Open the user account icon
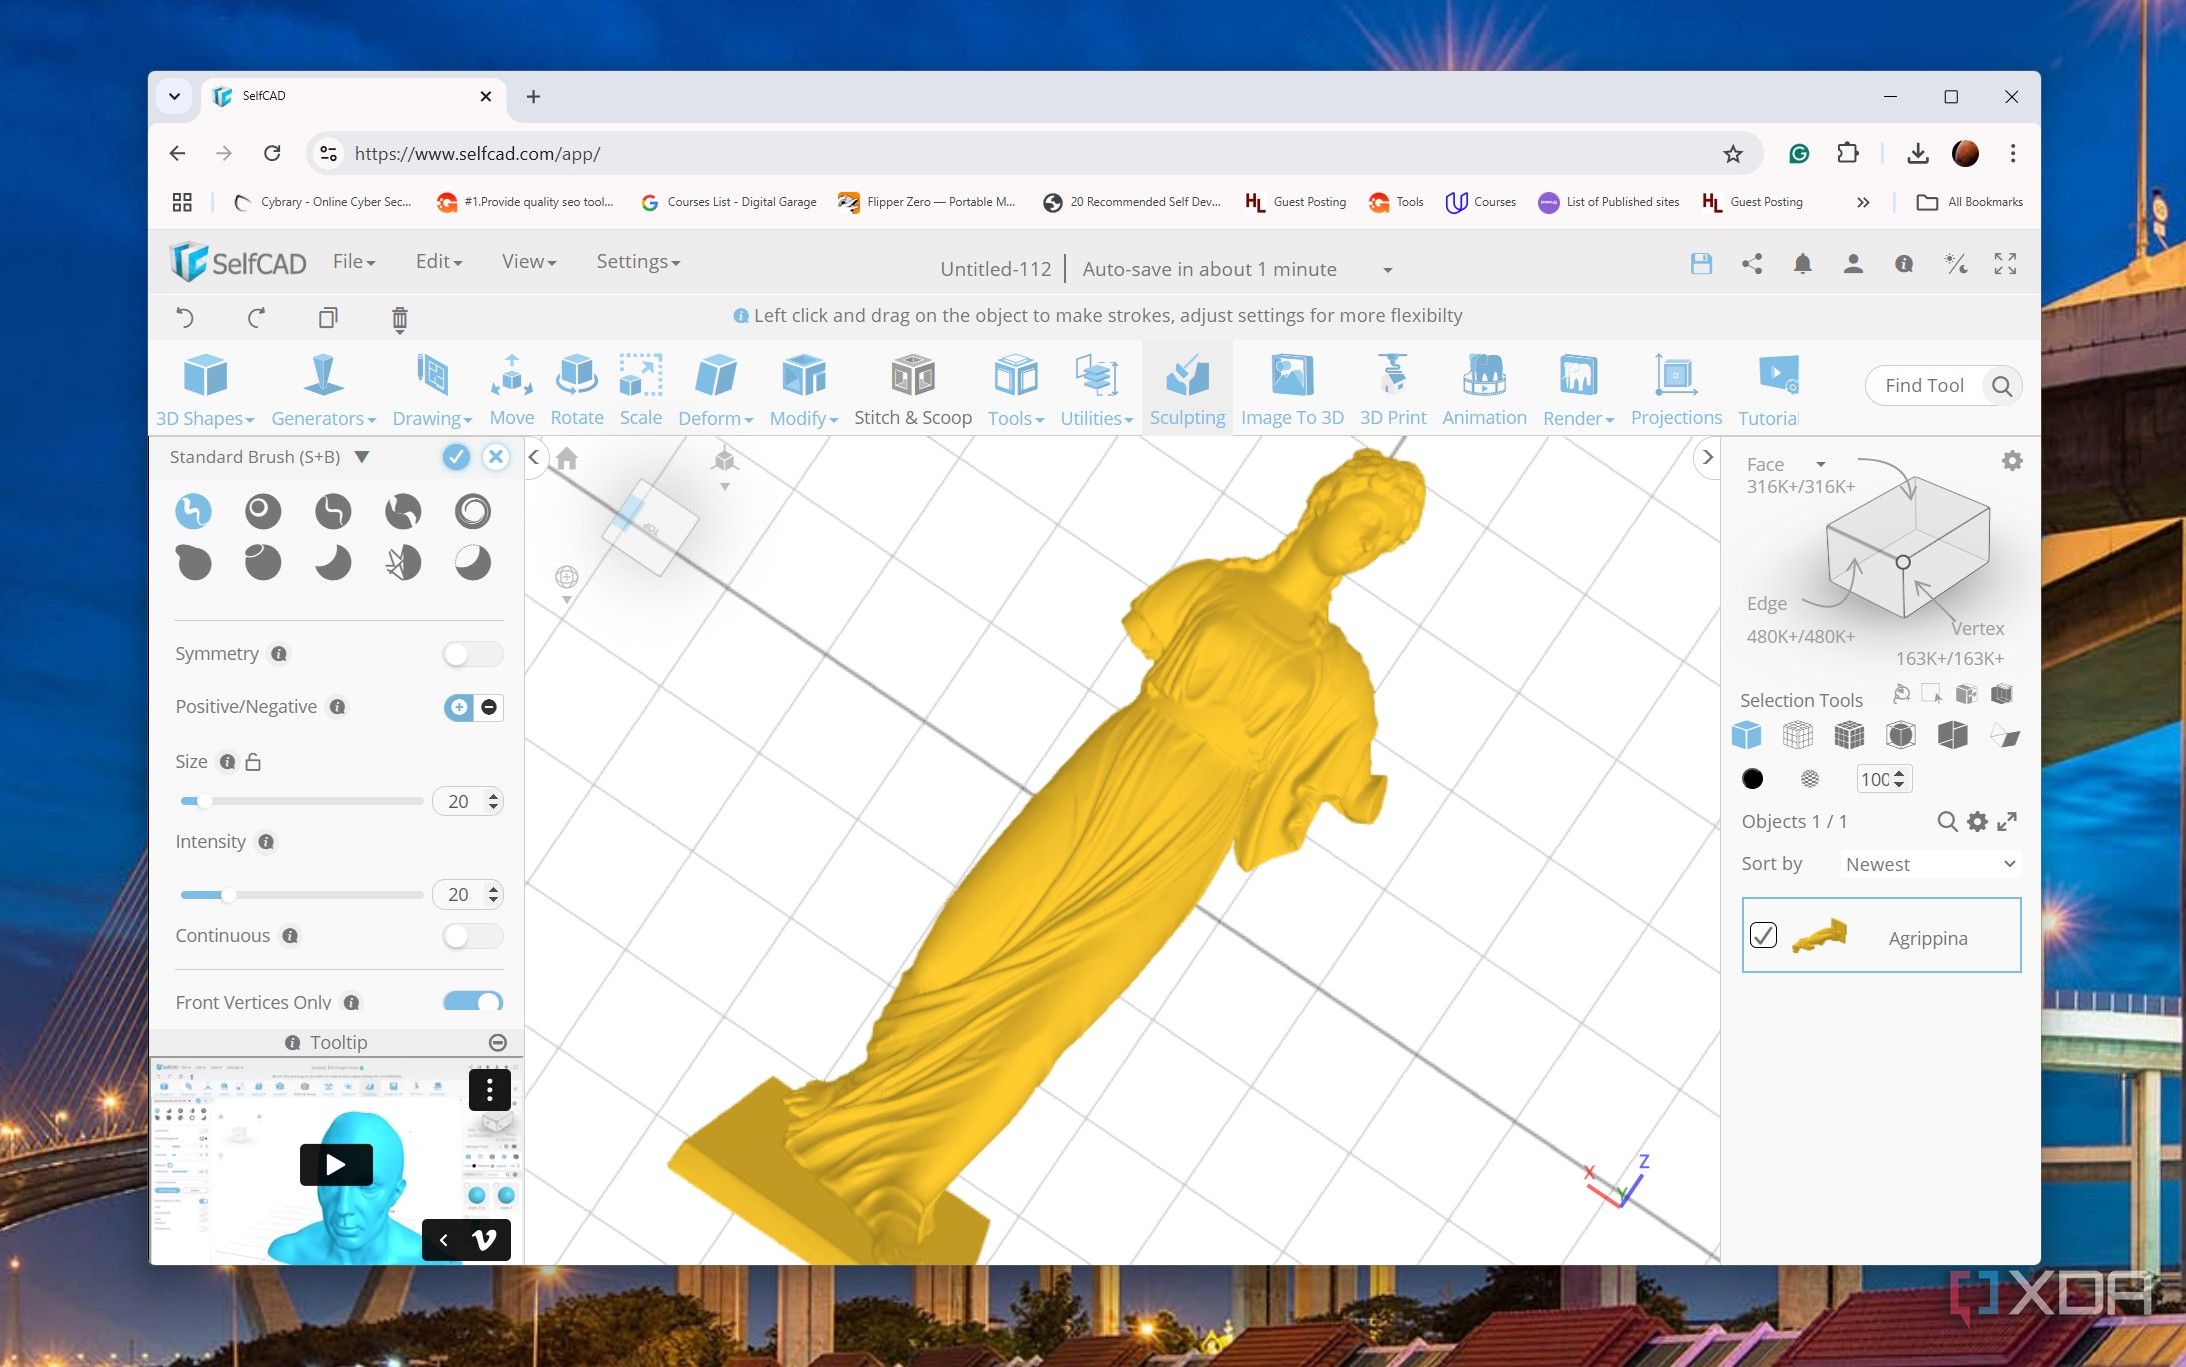The width and height of the screenshot is (2186, 1367). tap(1853, 264)
